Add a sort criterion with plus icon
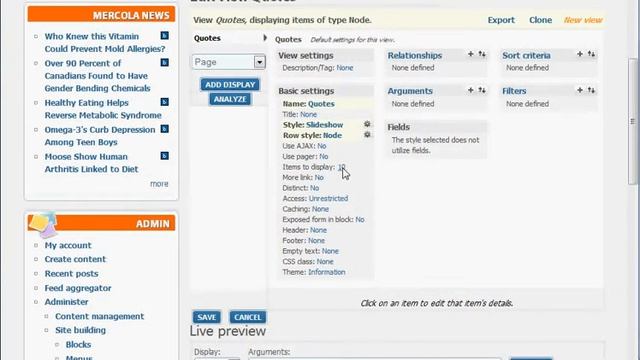 [580, 54]
